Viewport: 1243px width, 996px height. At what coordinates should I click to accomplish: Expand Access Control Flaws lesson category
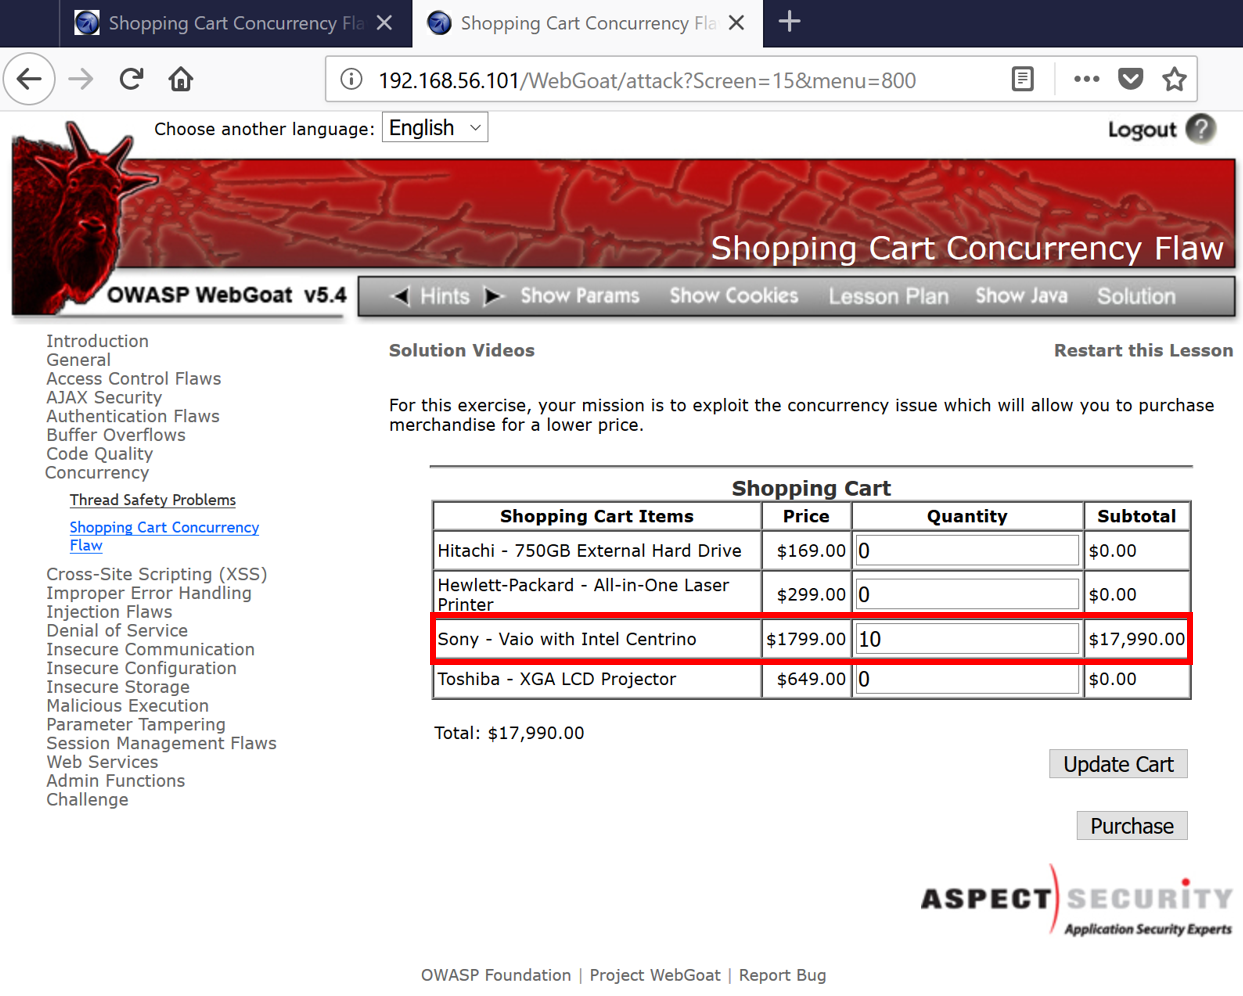coord(133,379)
